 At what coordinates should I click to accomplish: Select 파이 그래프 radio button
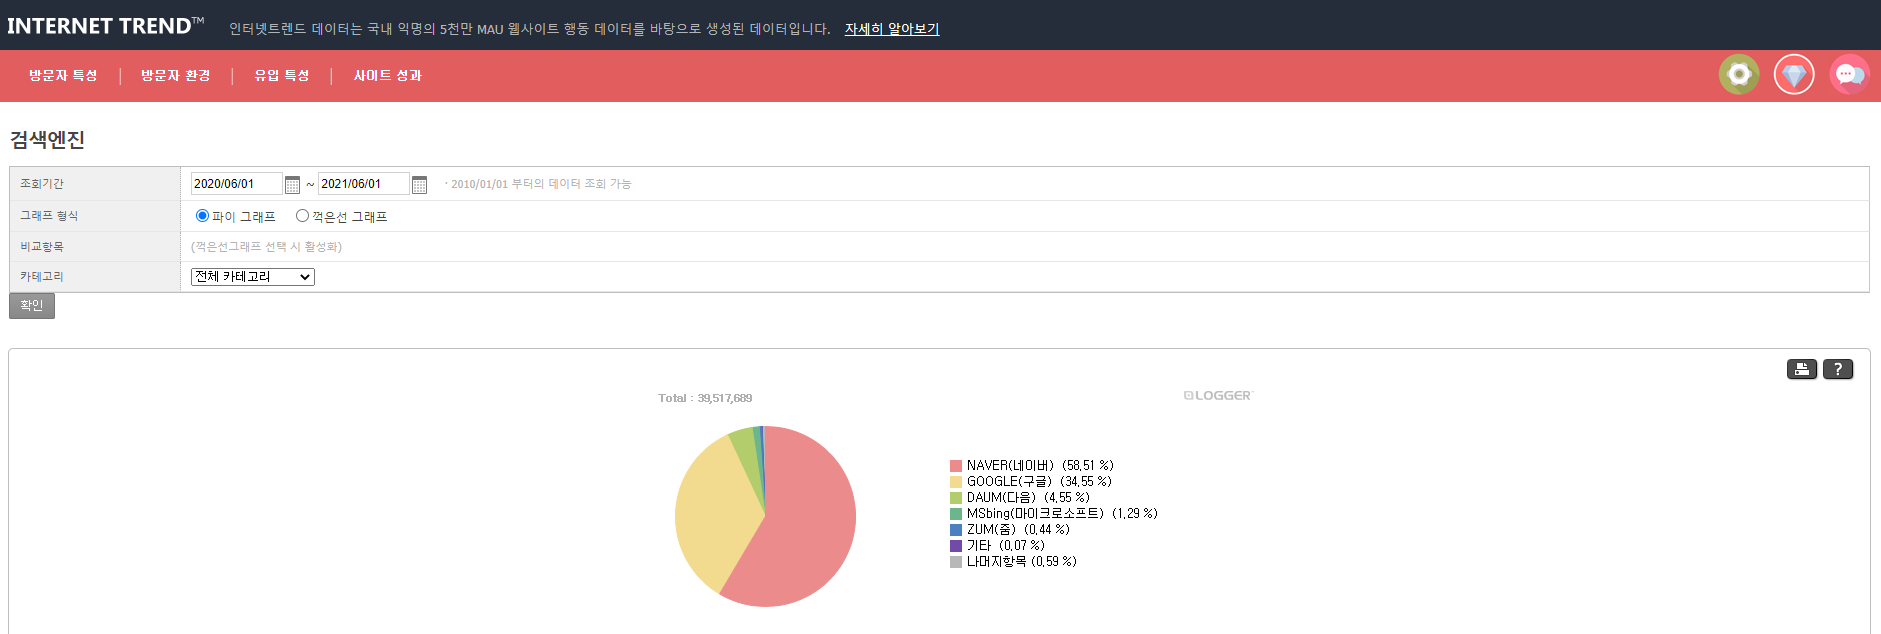click(202, 216)
